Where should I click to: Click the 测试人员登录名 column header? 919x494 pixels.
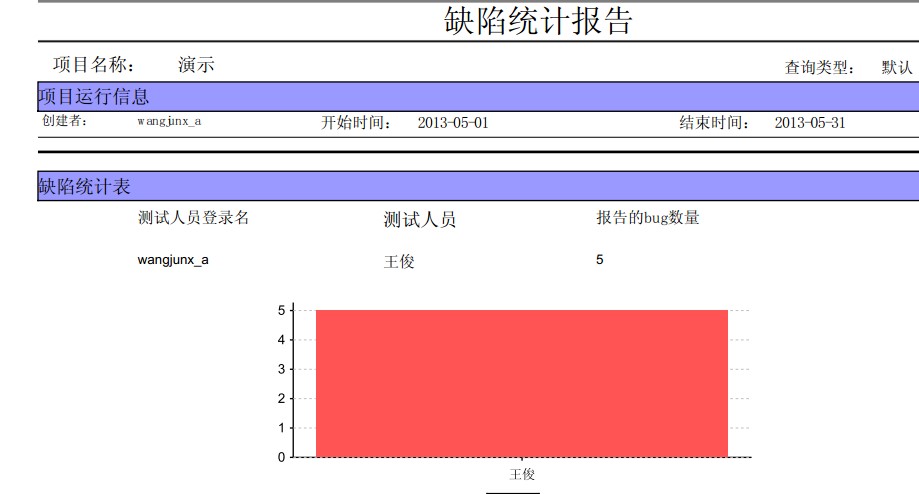193,217
